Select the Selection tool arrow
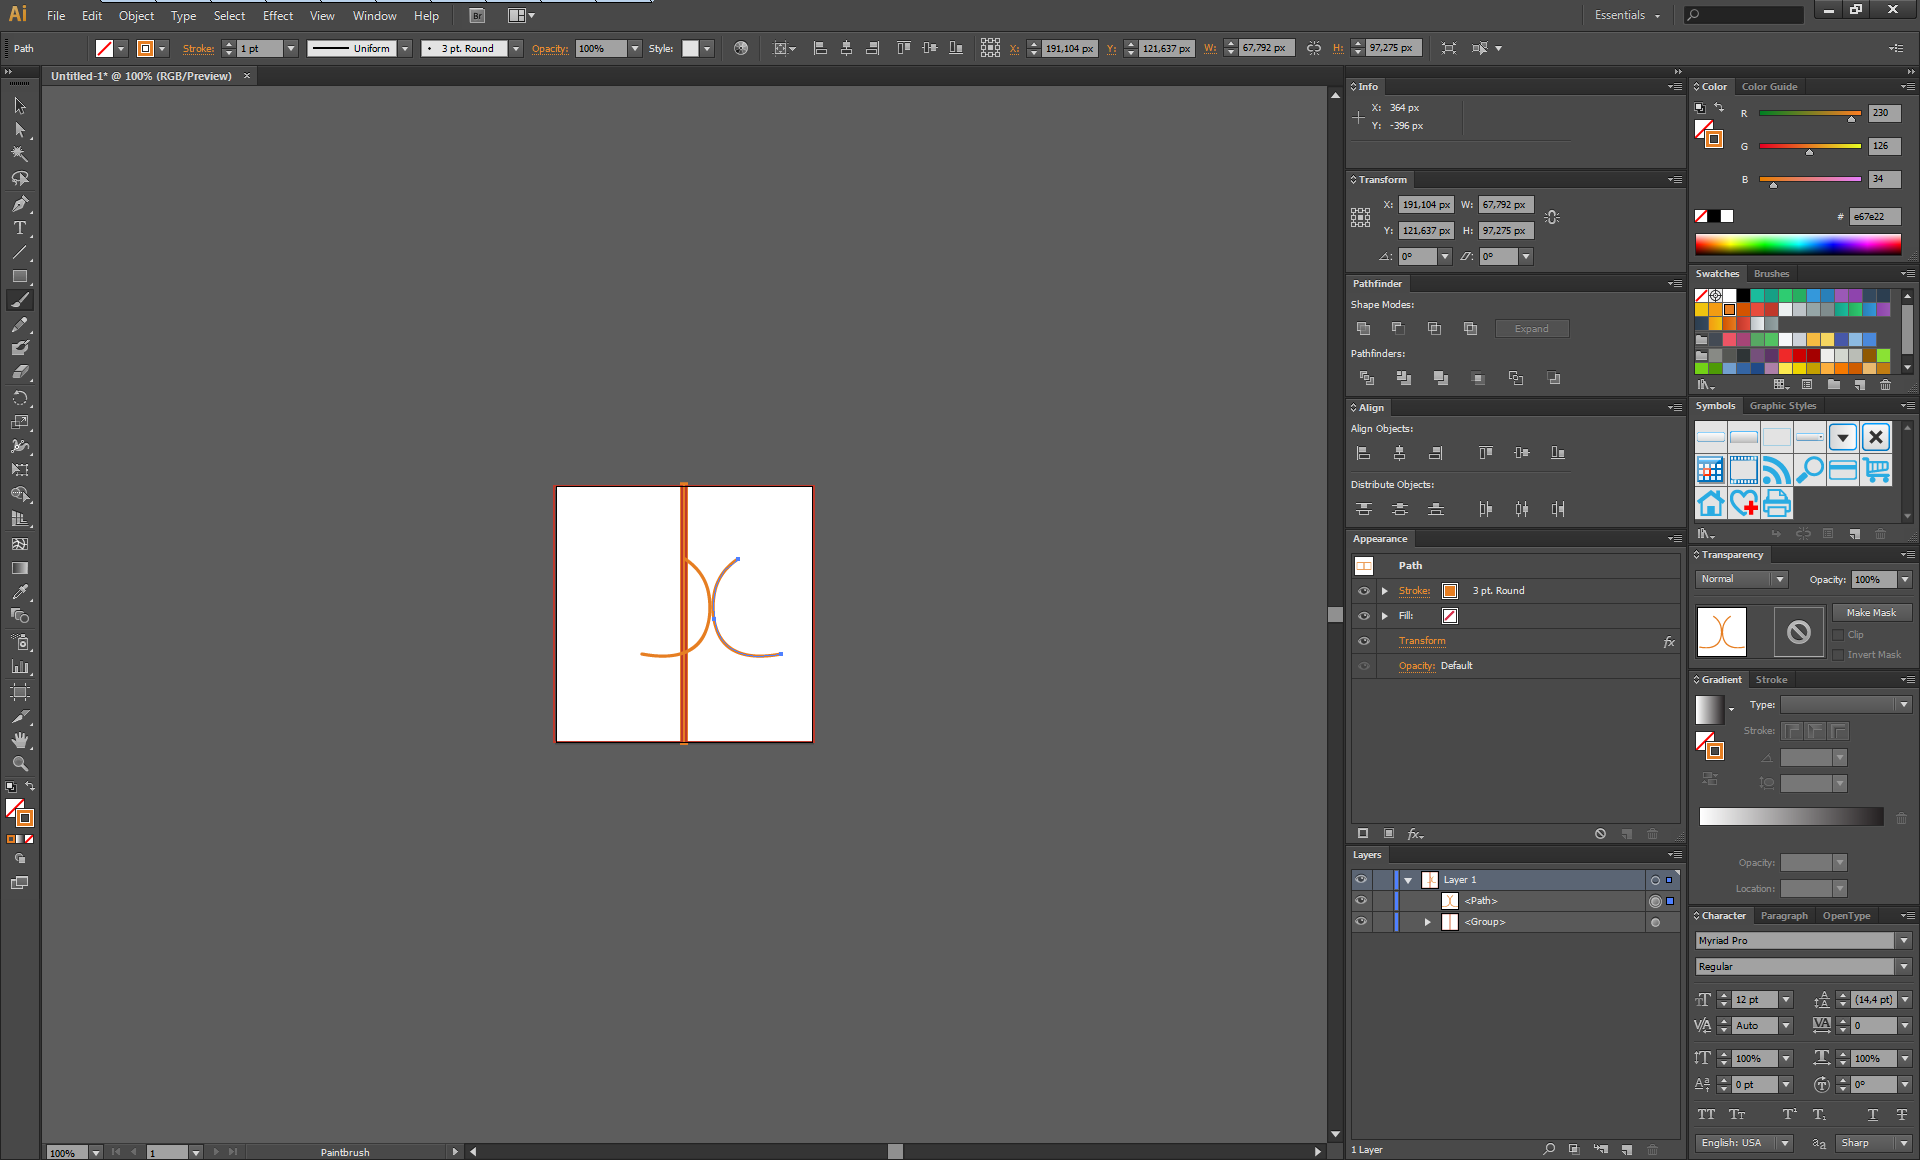The width and height of the screenshot is (1920, 1160). point(18,106)
